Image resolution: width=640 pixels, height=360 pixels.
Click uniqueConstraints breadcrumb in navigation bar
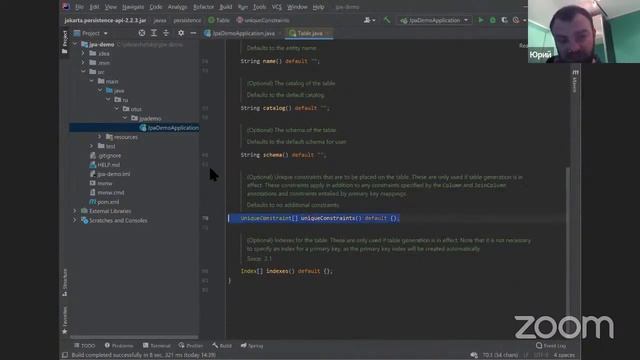pos(263,20)
